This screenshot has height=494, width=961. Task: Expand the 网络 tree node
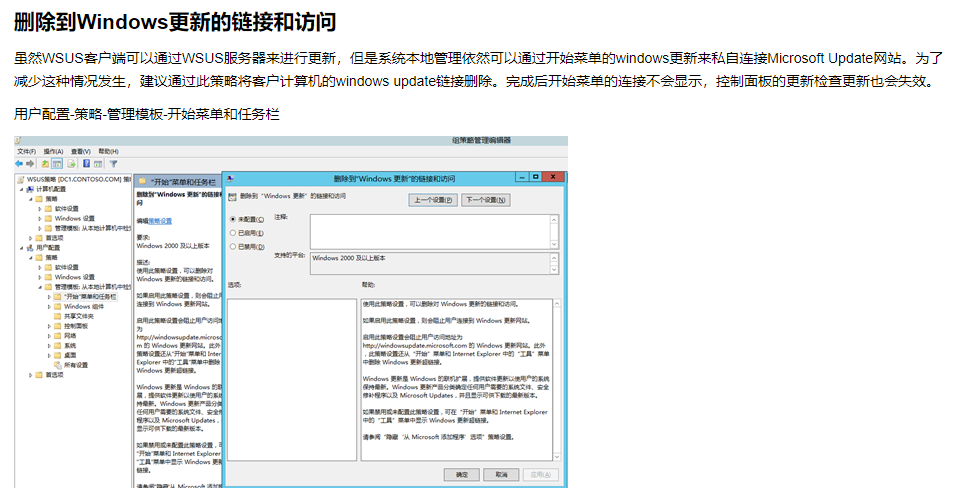coord(50,336)
